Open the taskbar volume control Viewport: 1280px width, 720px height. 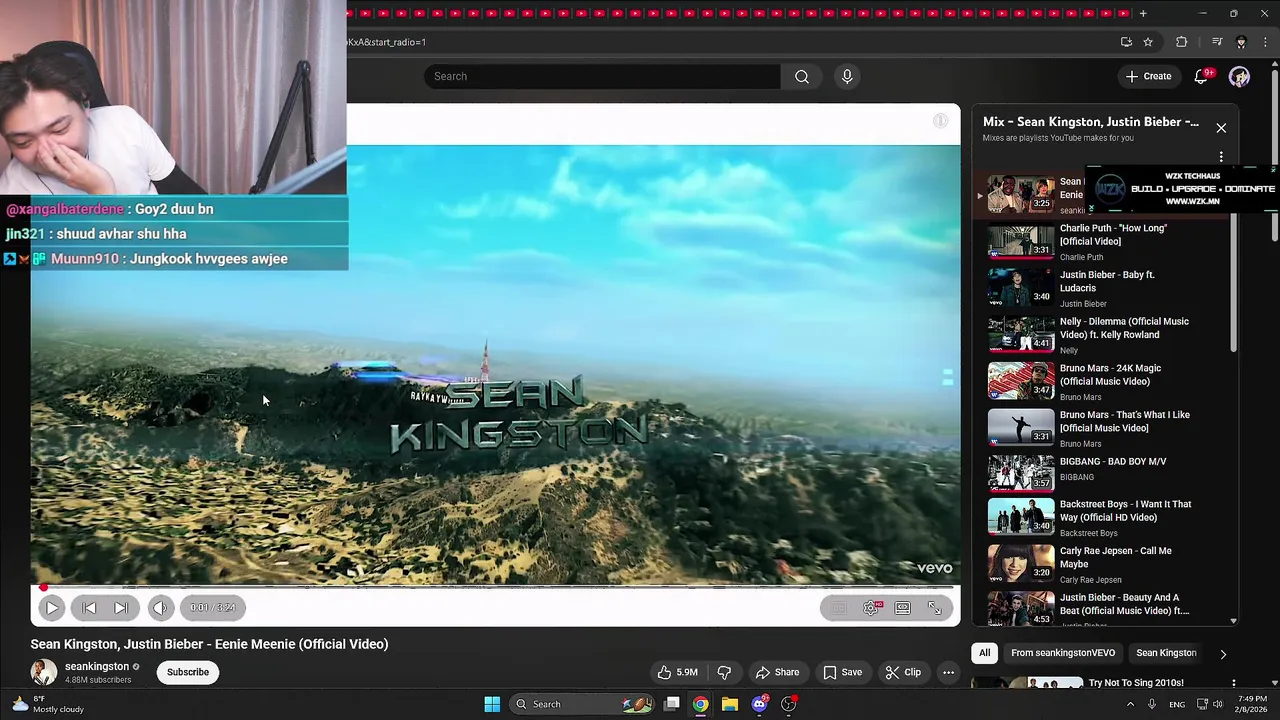pyautogui.click(x=1218, y=704)
